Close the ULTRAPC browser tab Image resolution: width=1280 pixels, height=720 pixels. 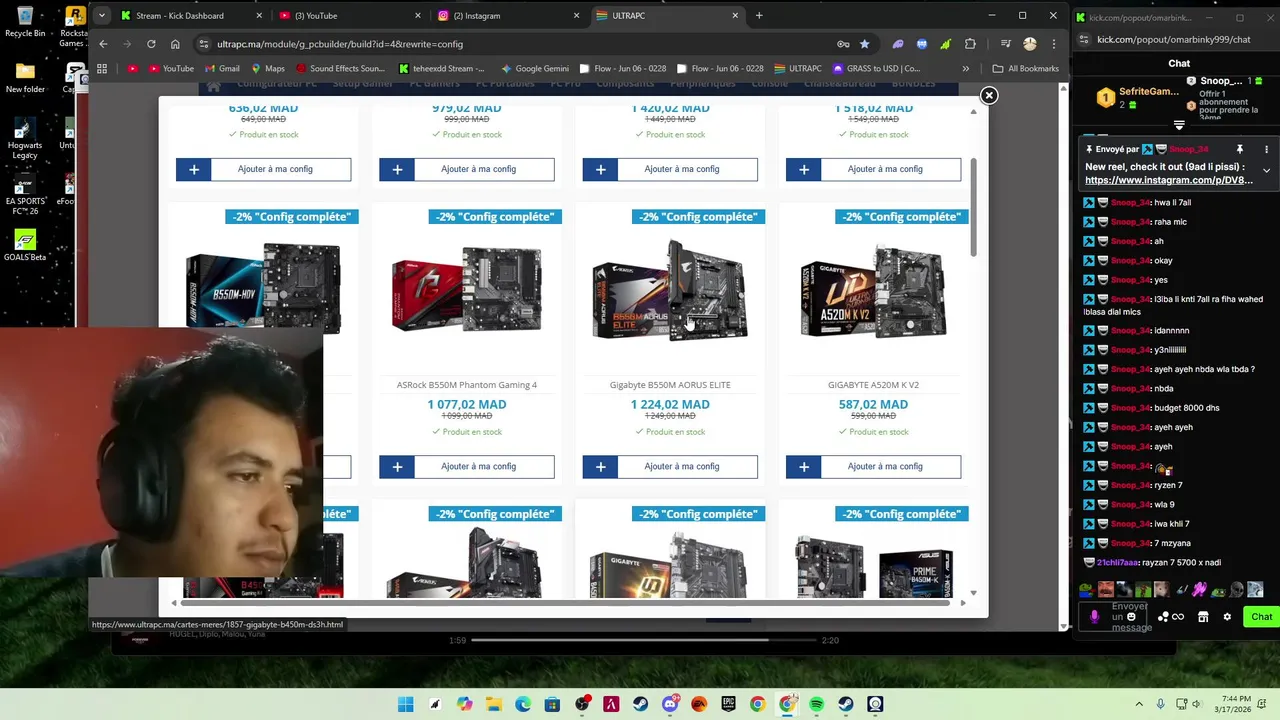[735, 15]
